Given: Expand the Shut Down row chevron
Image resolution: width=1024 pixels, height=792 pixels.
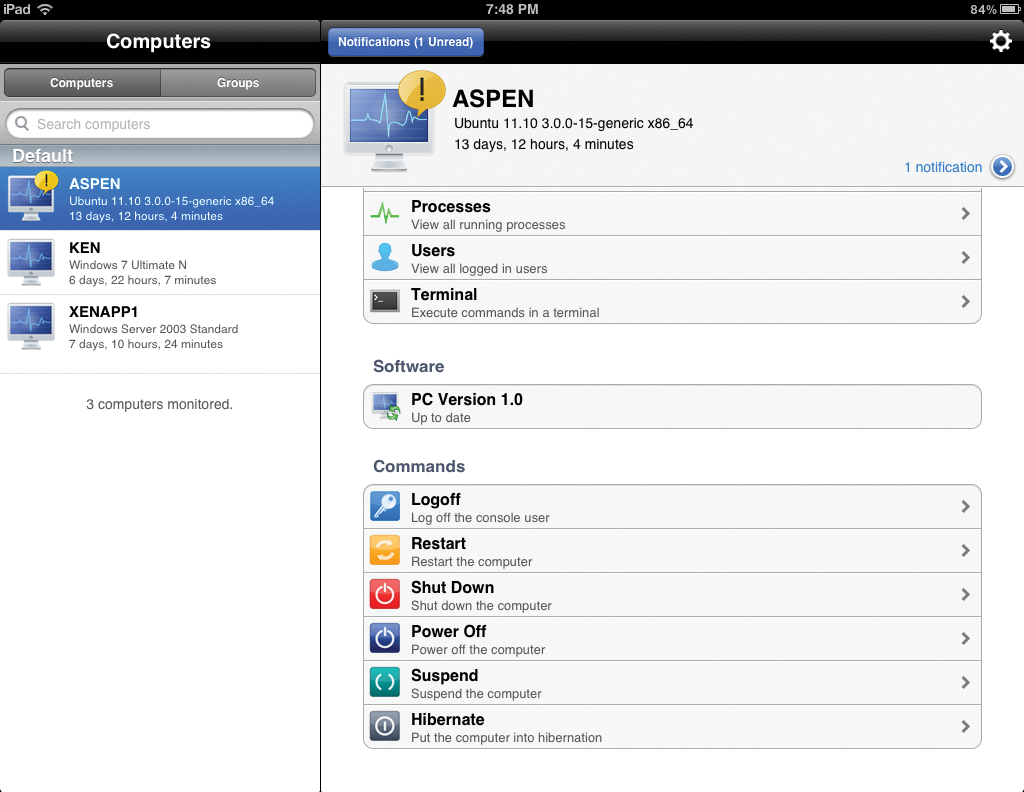Looking at the screenshot, I should click(x=966, y=594).
